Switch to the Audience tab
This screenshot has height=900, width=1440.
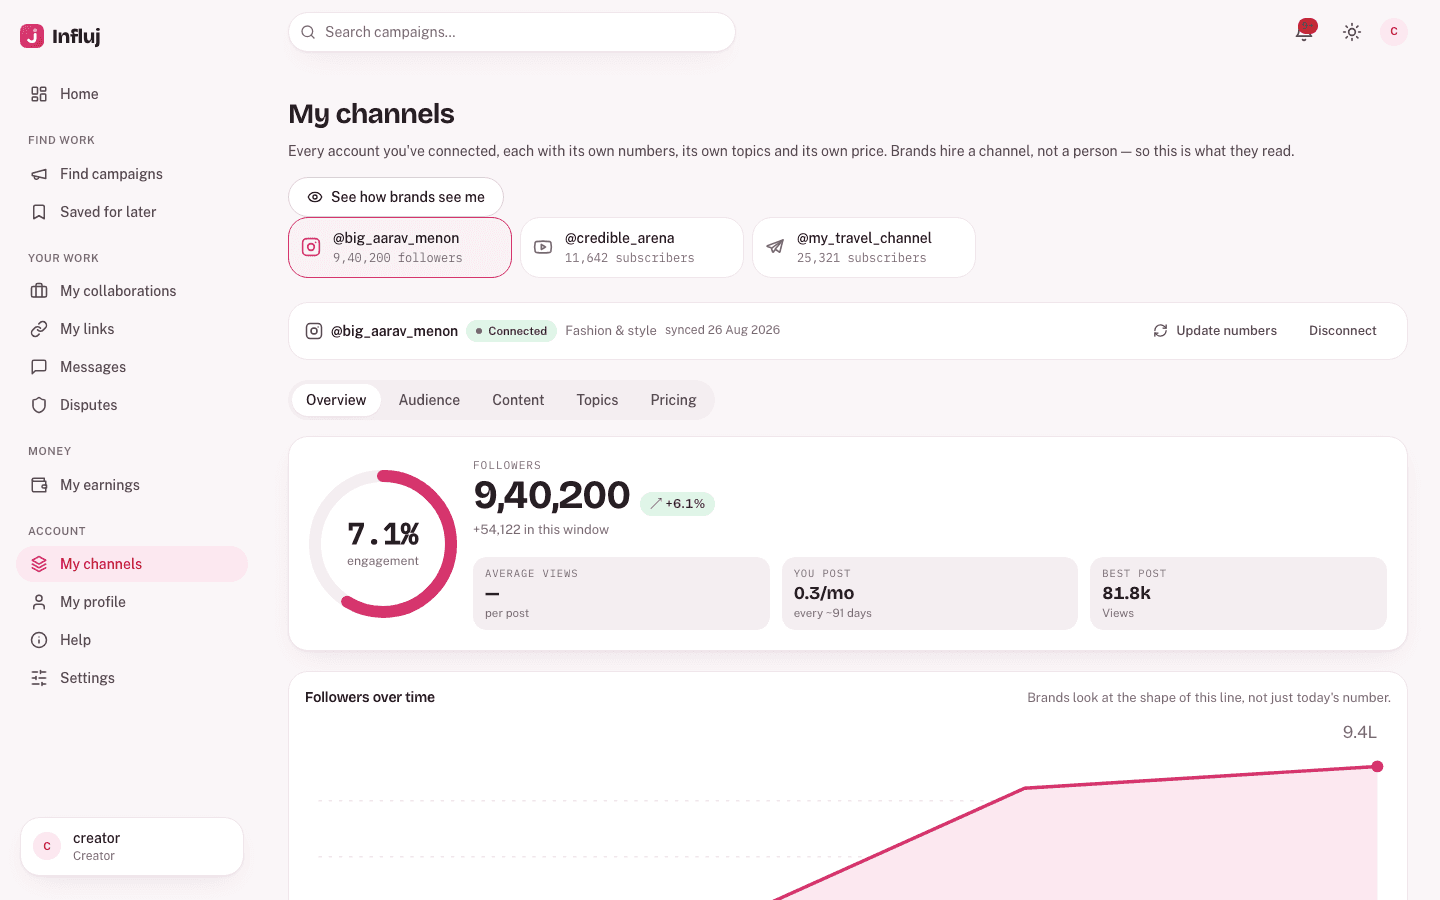[x=429, y=400]
